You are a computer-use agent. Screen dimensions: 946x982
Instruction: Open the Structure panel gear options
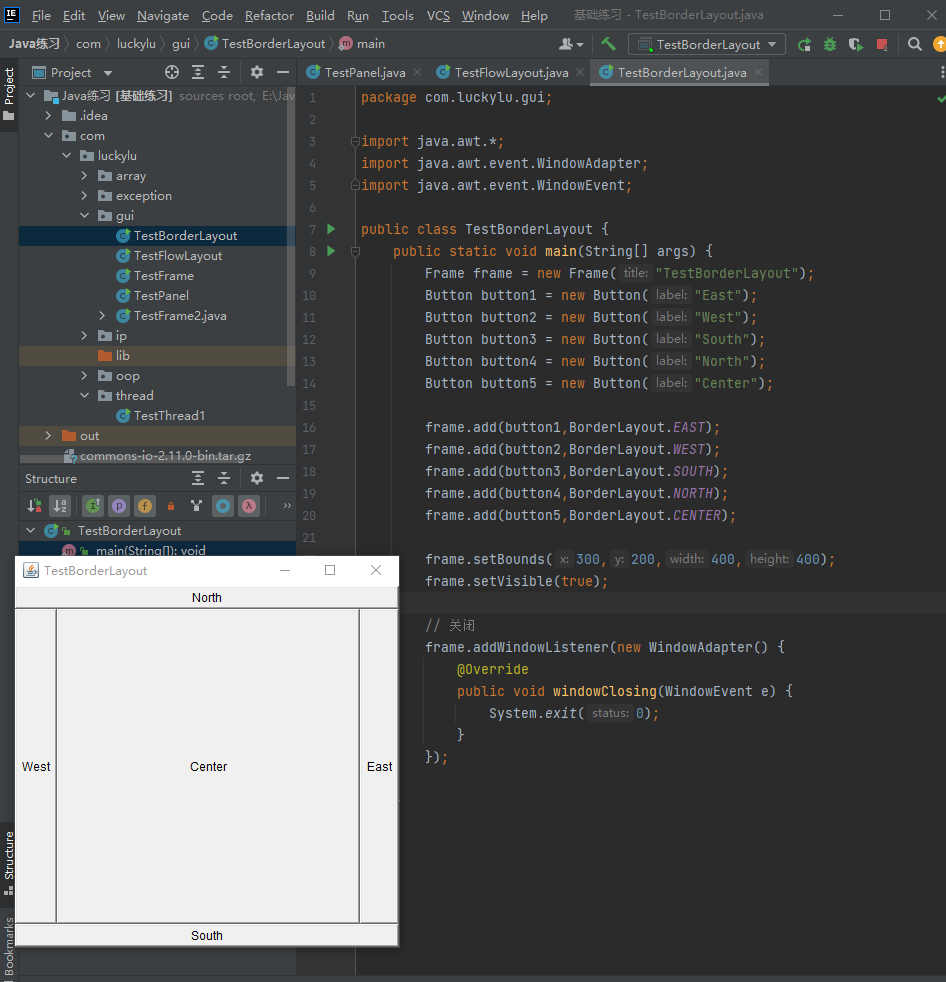(257, 479)
